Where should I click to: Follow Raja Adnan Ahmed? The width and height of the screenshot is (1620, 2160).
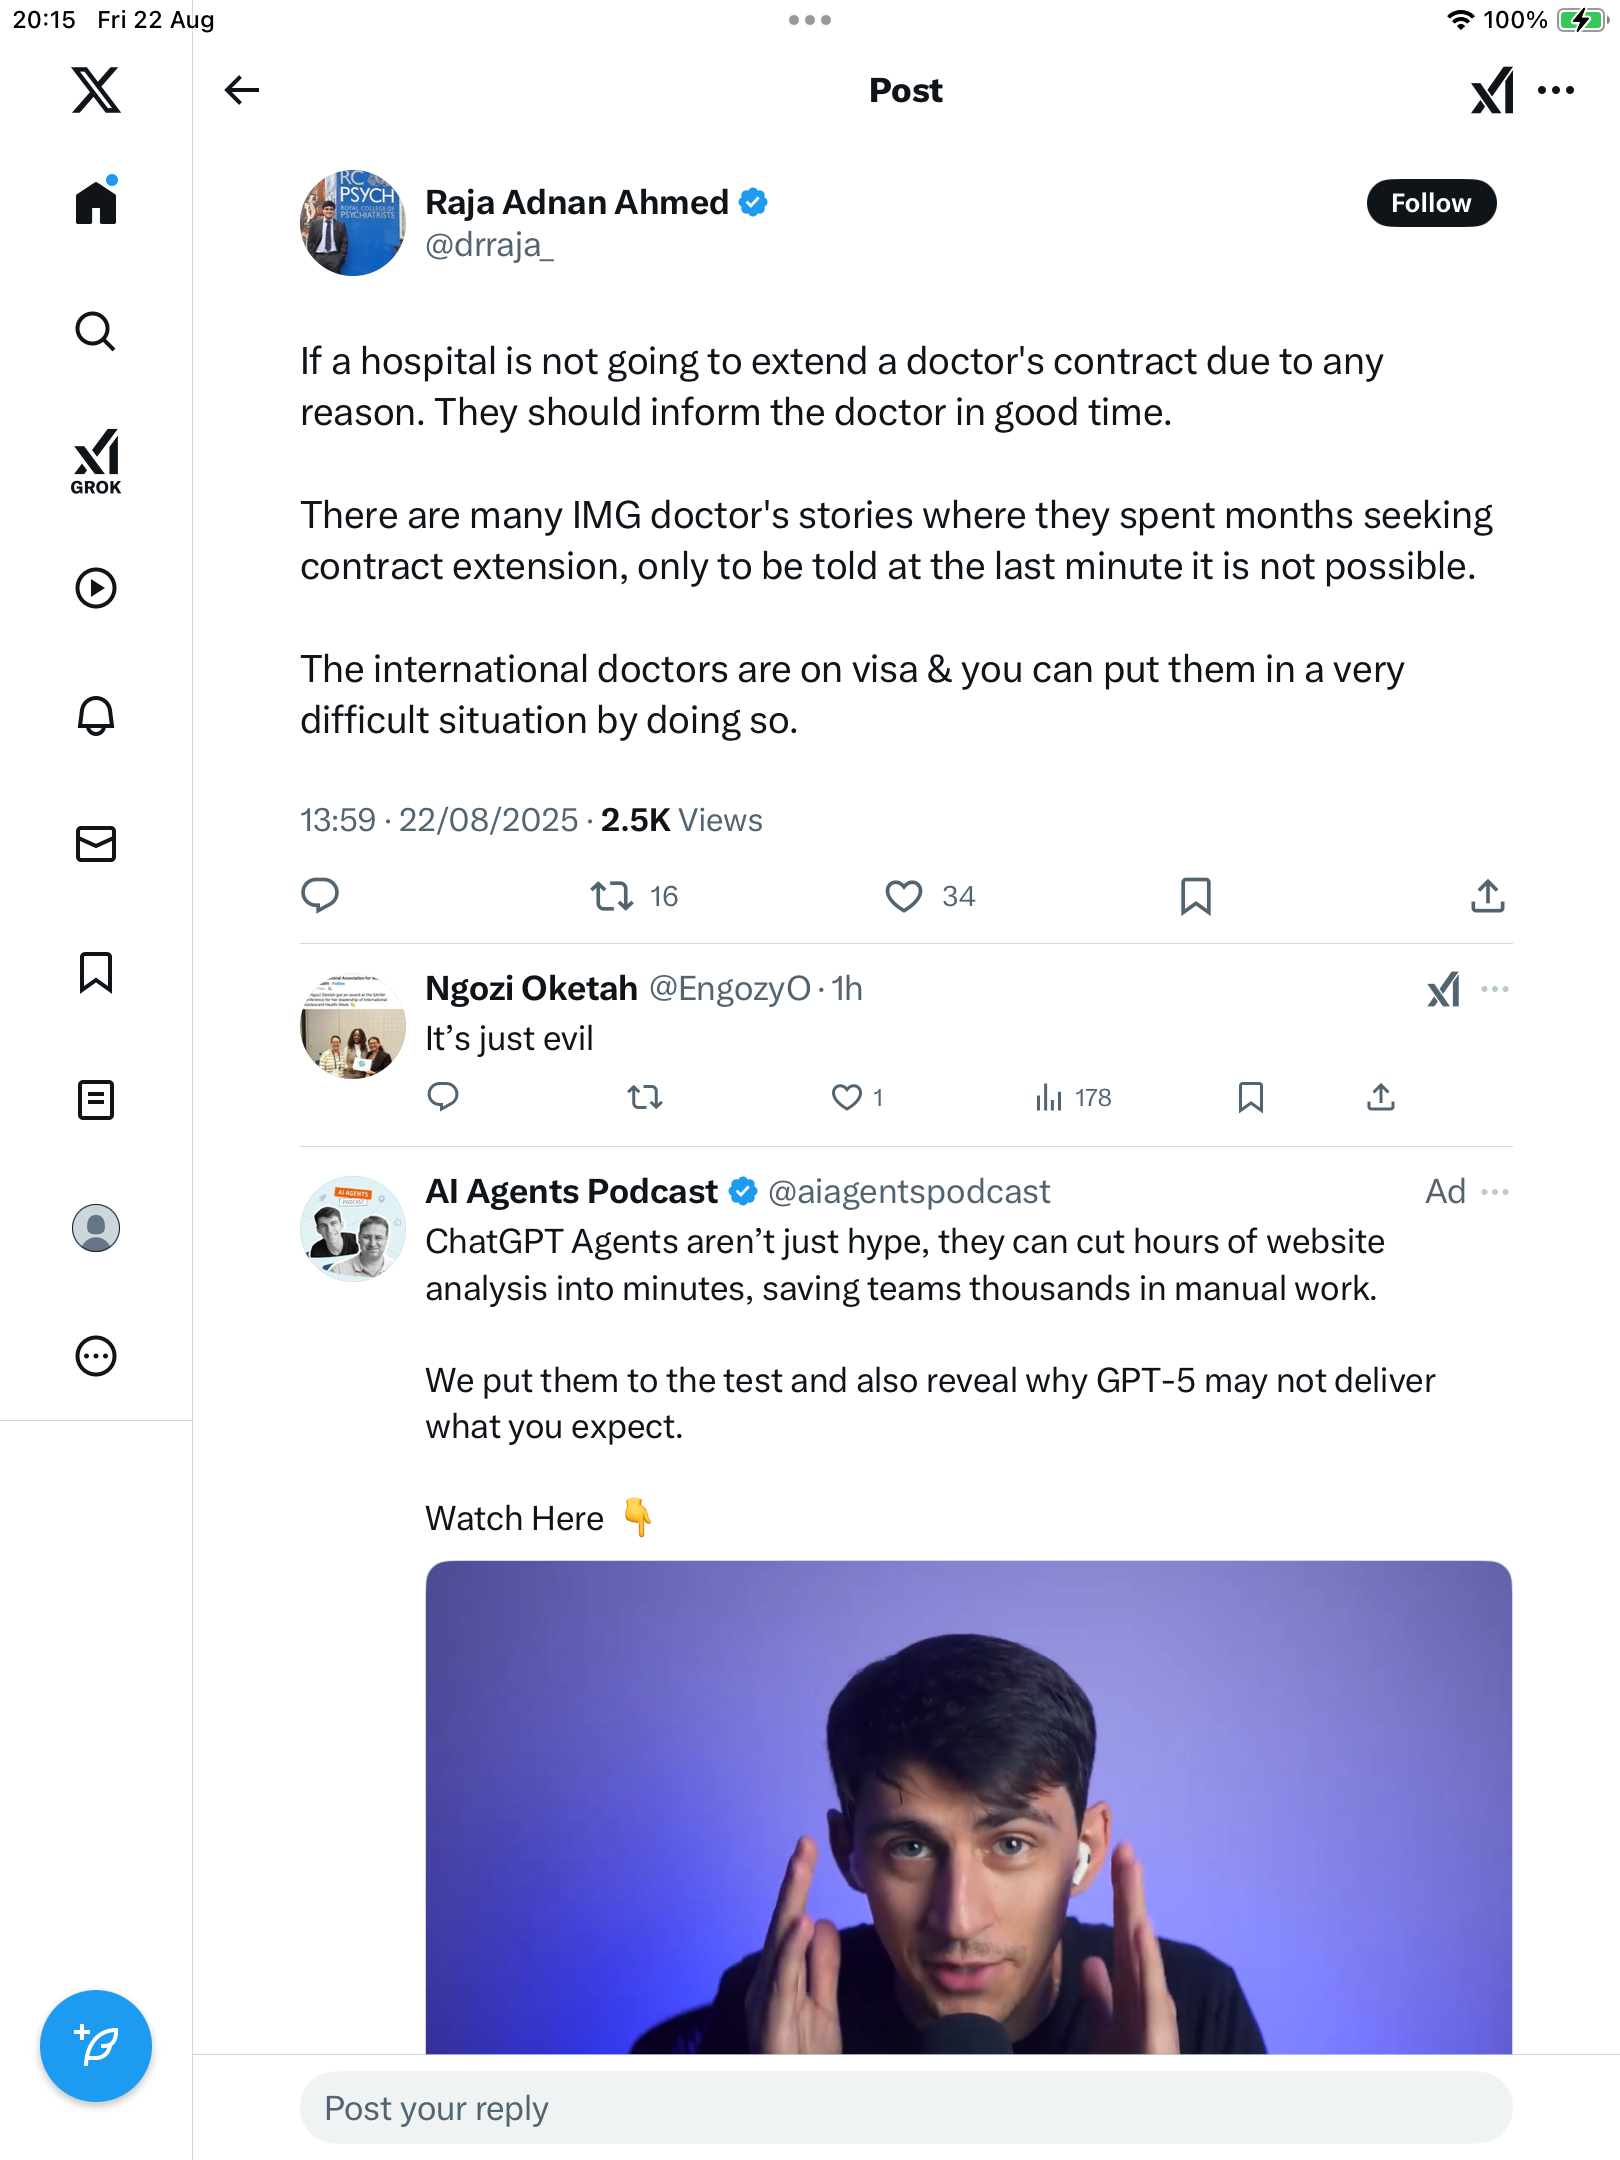1430,203
